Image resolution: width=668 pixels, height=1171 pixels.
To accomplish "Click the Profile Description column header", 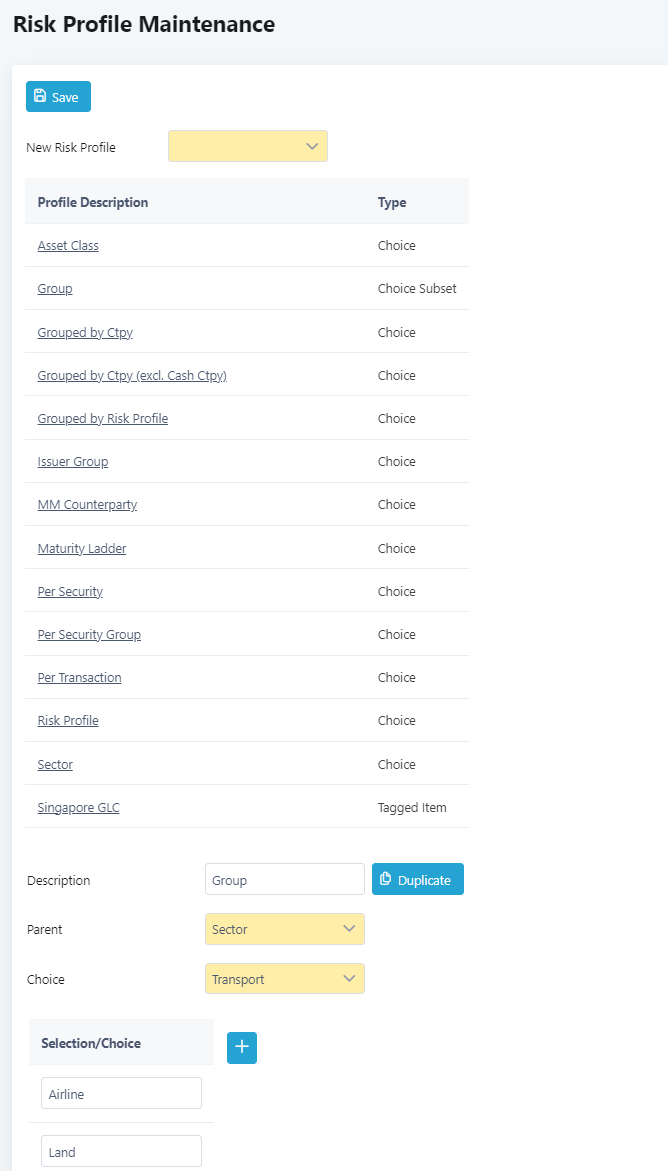I will pos(93,202).
